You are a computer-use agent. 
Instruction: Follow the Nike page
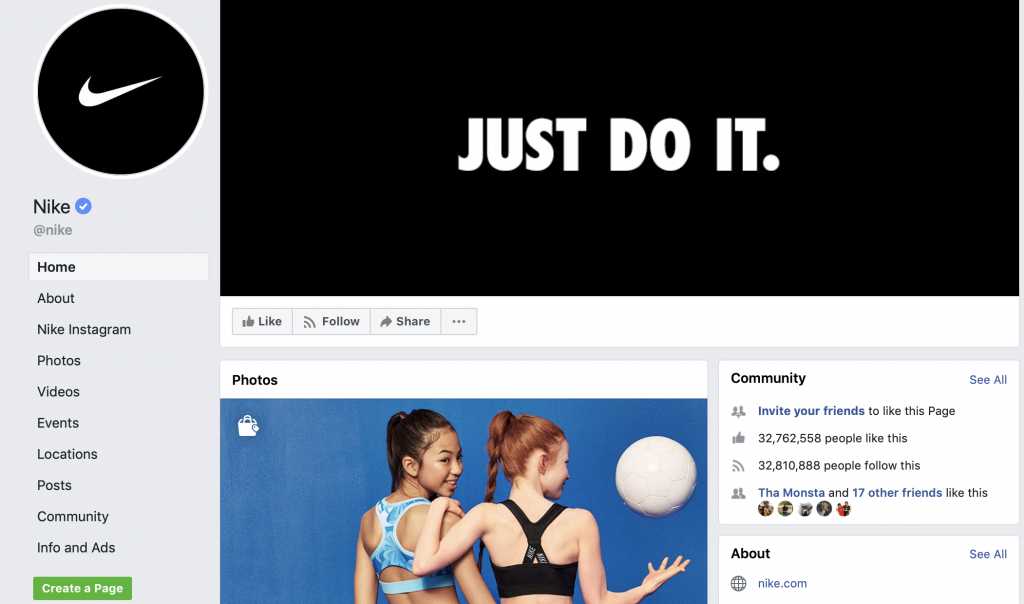(331, 321)
